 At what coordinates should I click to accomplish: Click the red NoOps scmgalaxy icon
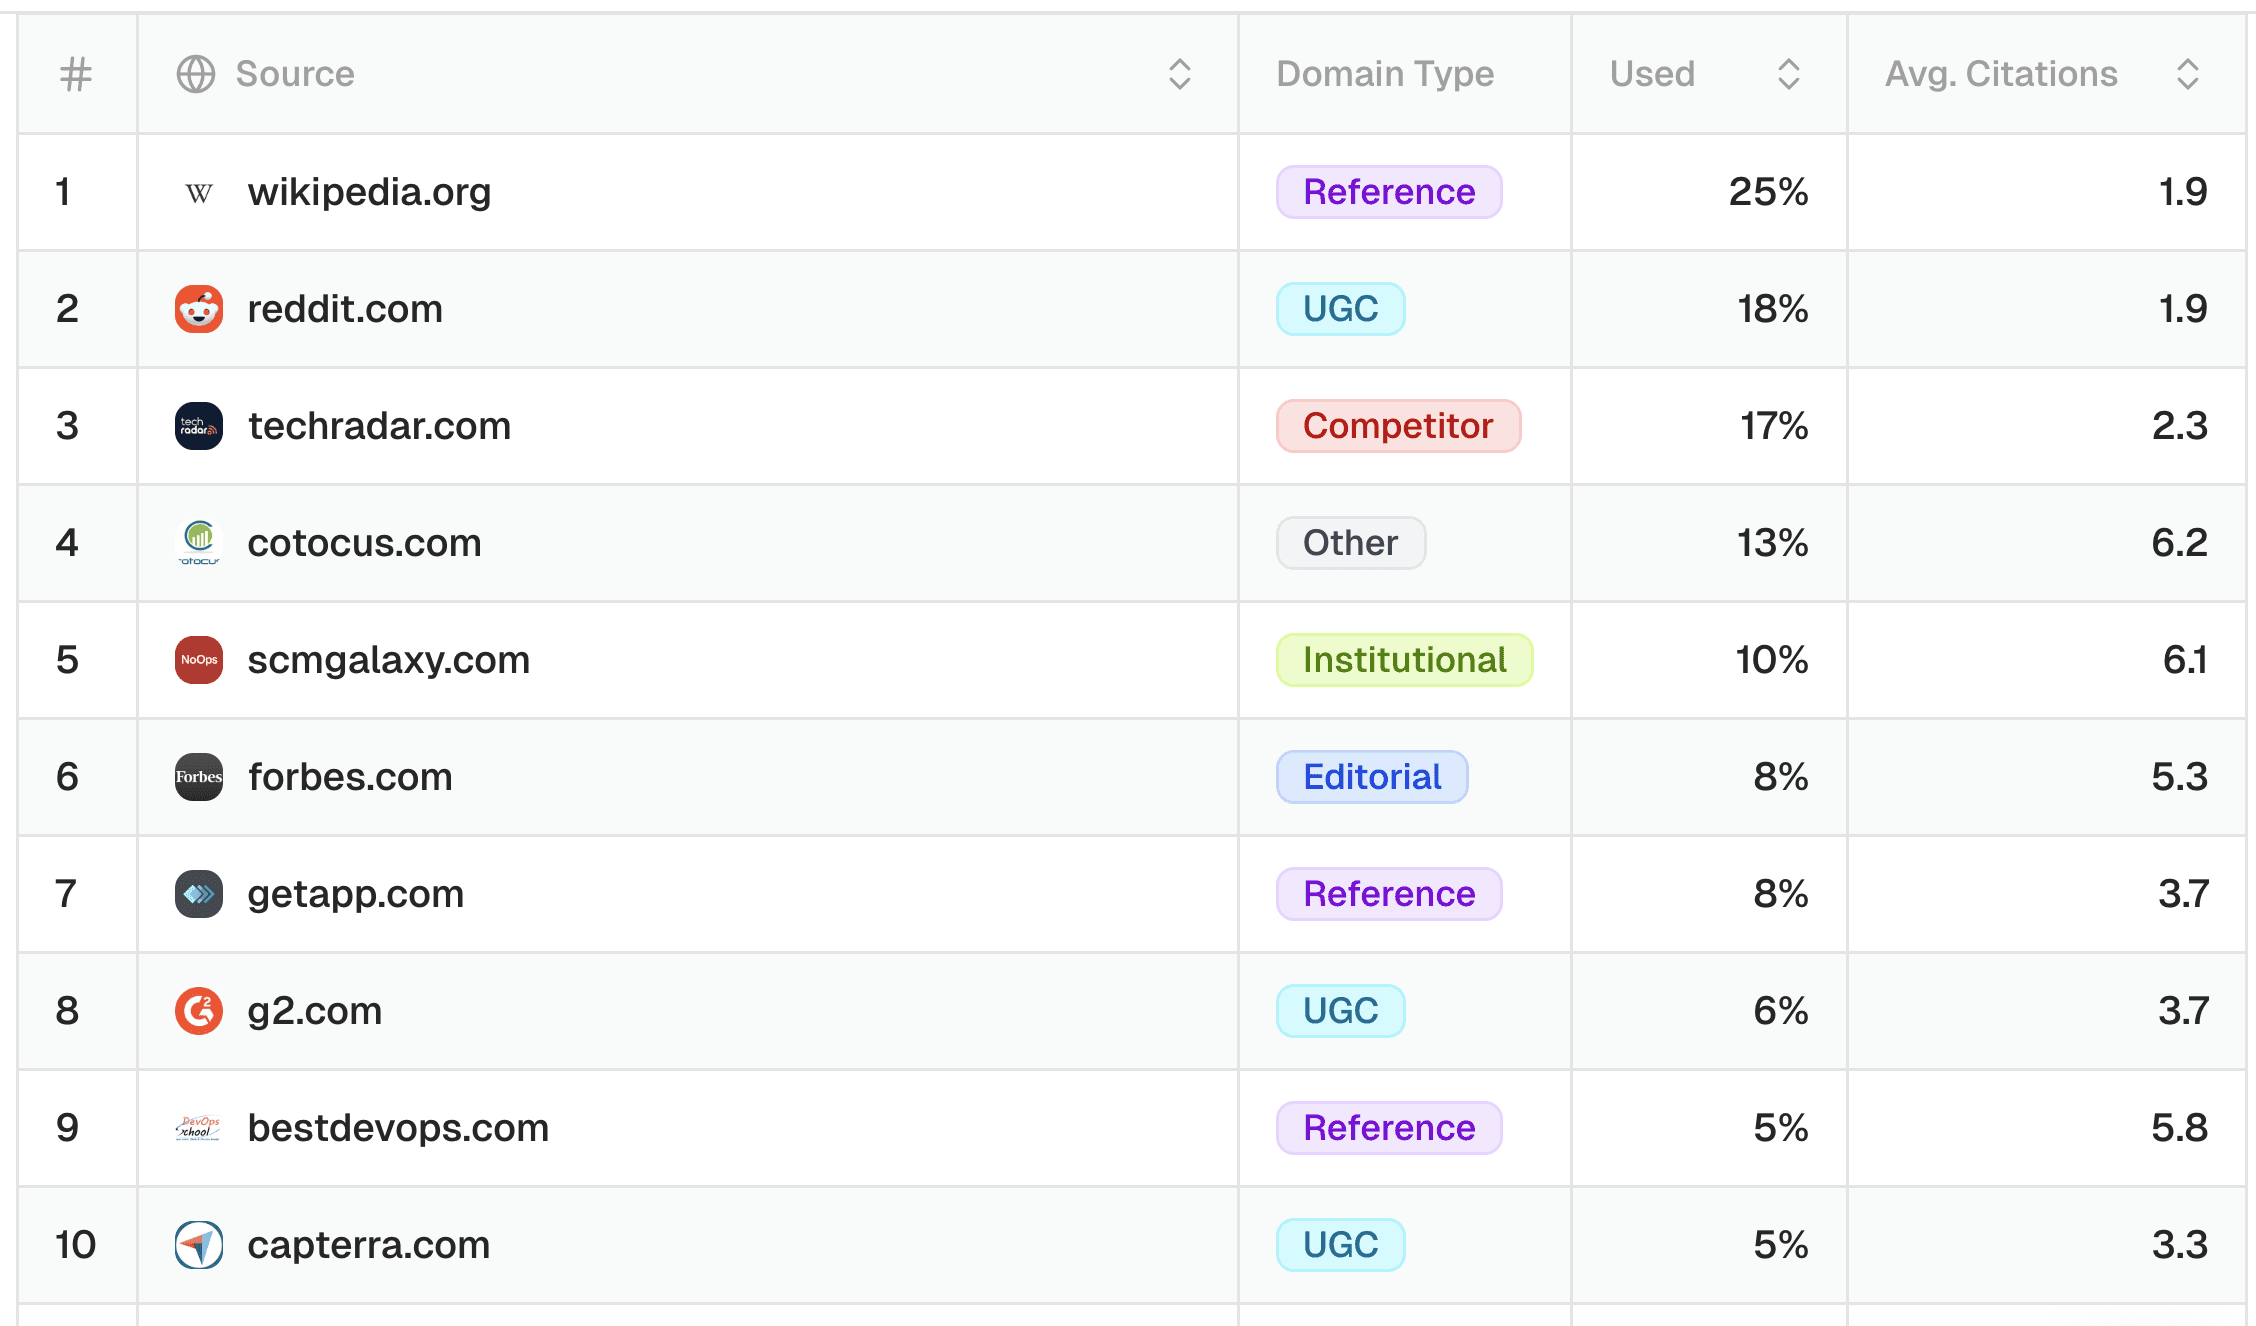(199, 660)
